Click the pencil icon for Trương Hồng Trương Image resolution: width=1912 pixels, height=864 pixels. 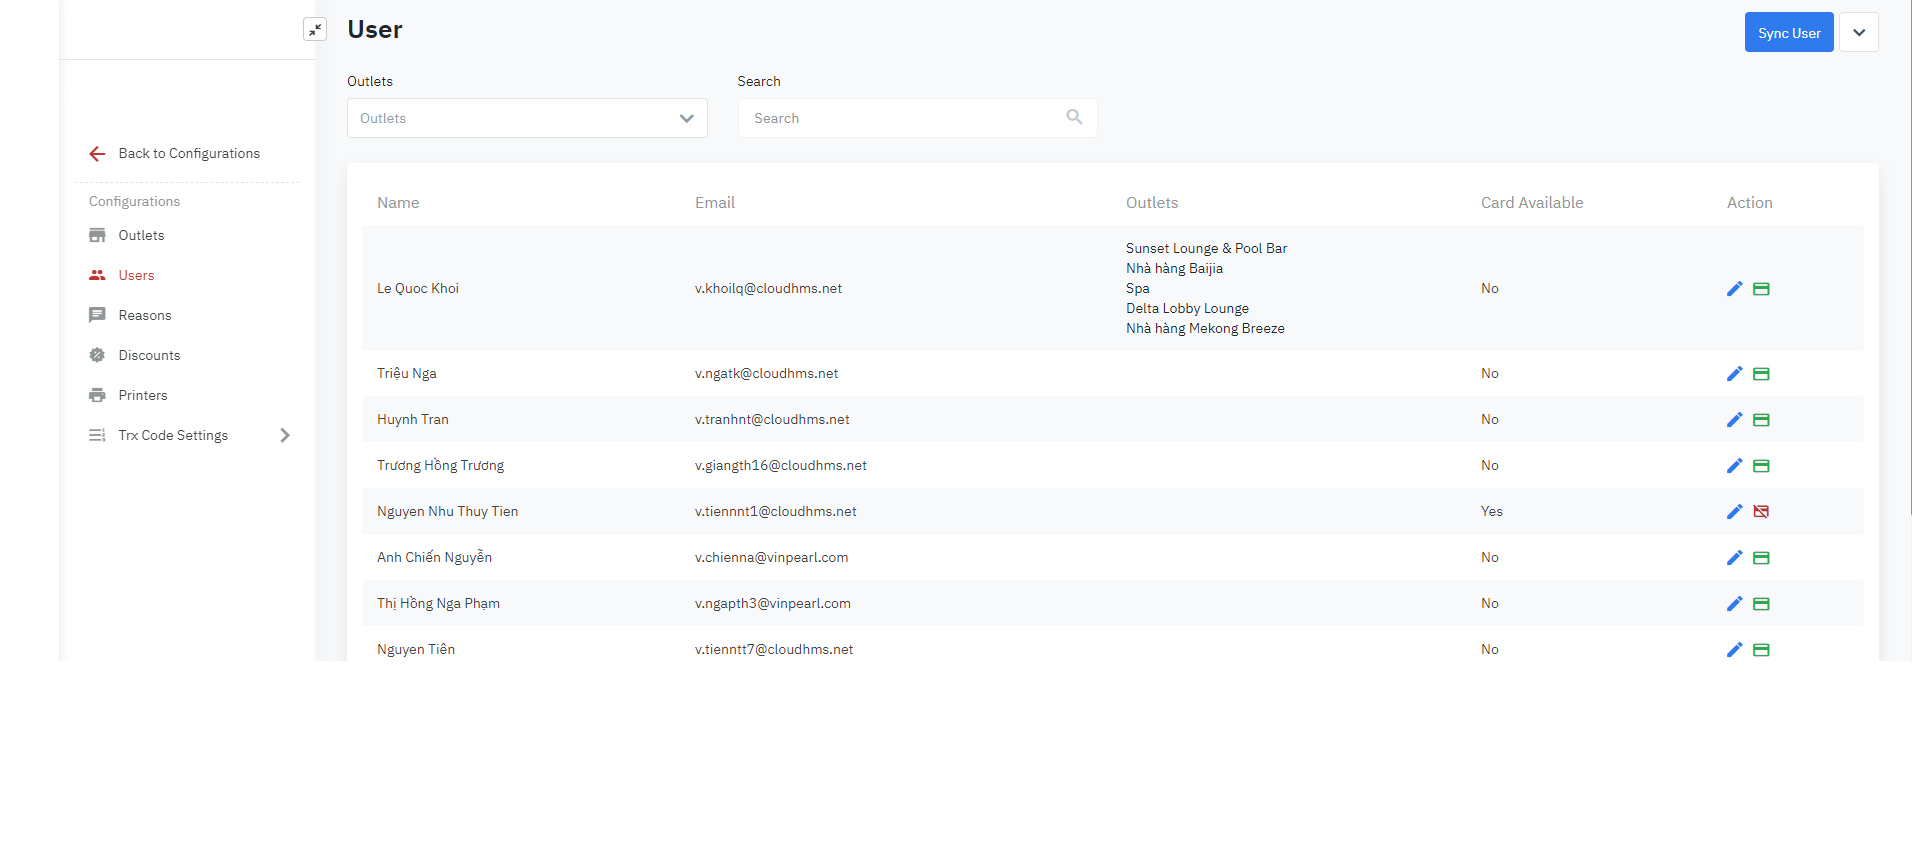coord(1734,466)
